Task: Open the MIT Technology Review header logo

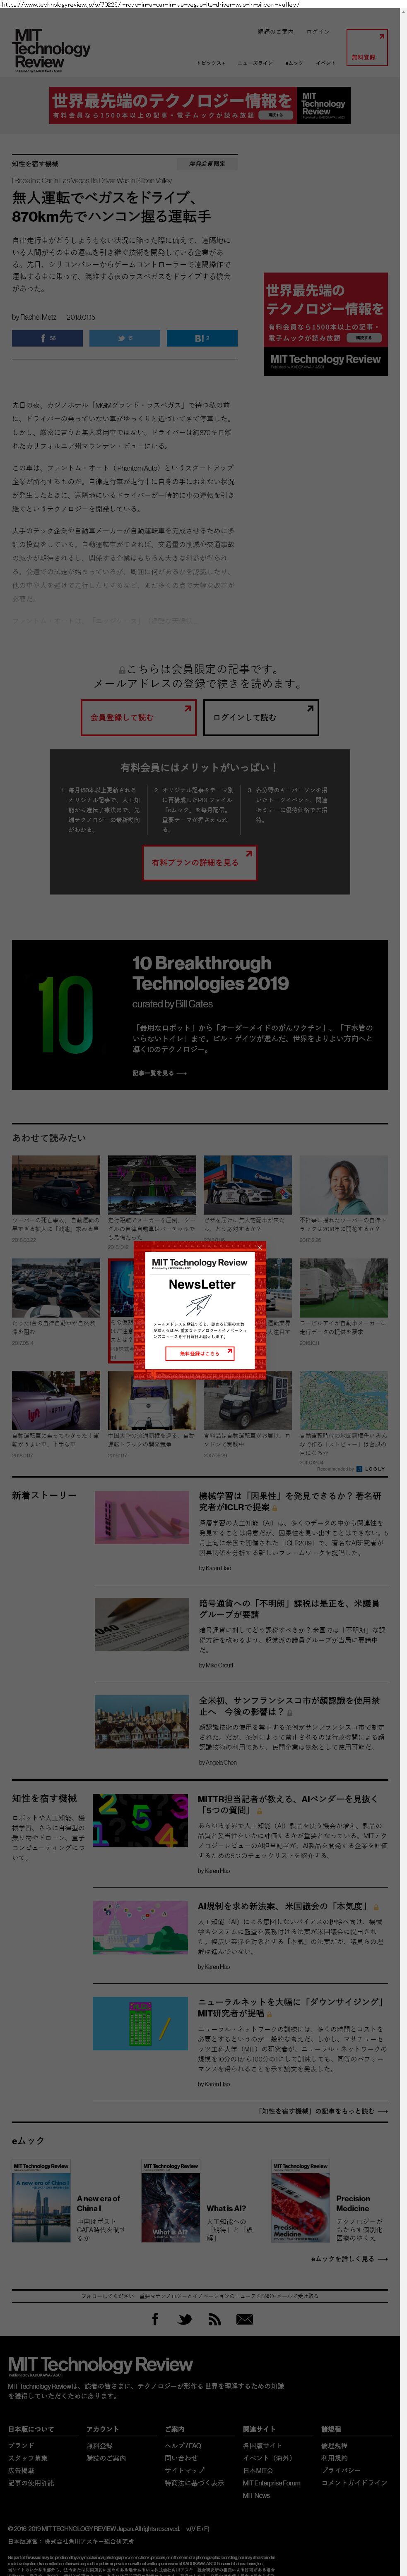Action: [51, 50]
